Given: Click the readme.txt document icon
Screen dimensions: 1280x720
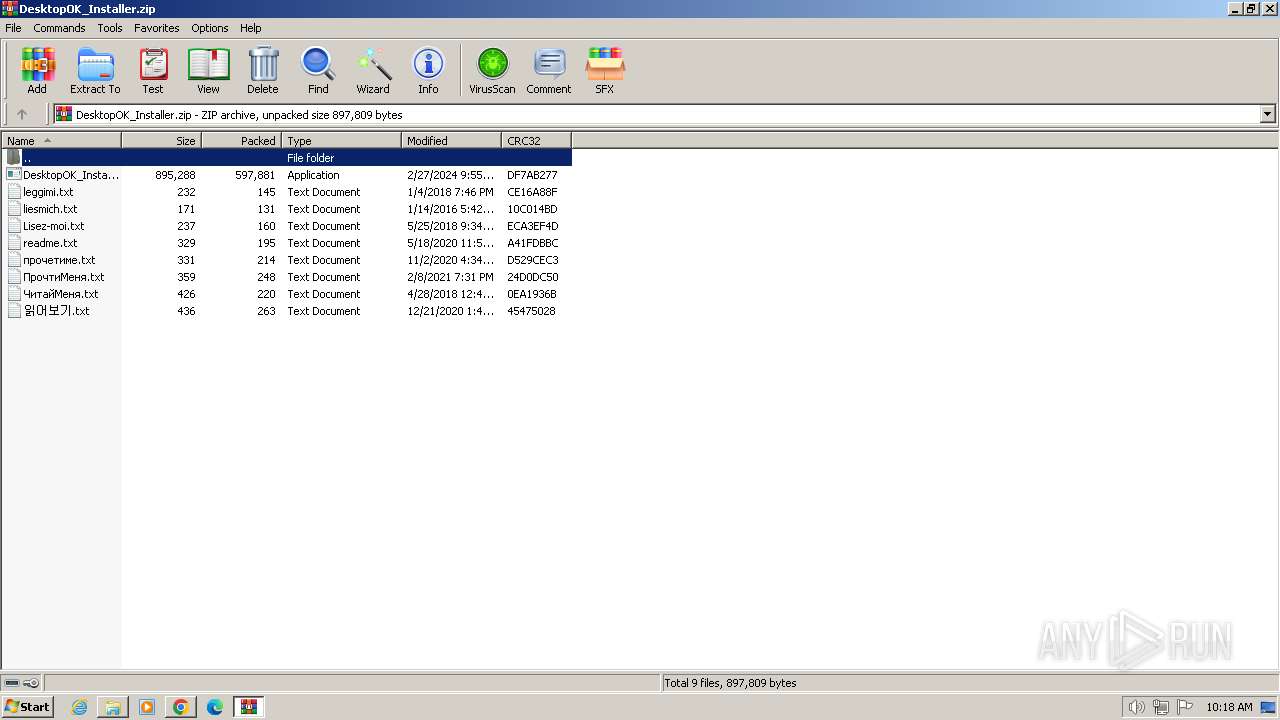Looking at the screenshot, I should [x=14, y=243].
